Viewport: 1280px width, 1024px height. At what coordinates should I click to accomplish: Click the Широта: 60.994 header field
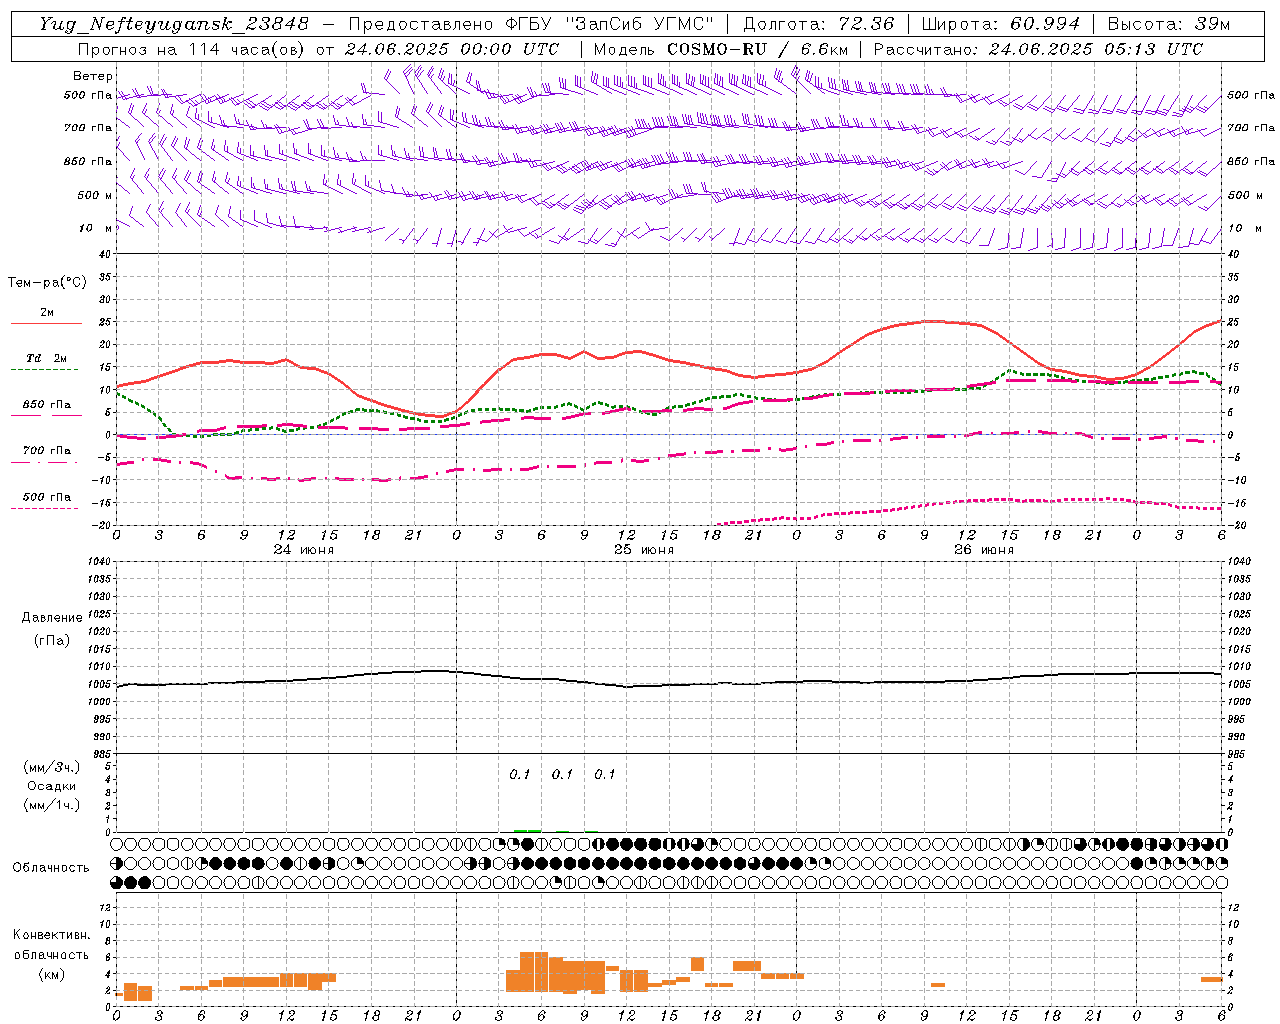[1001, 24]
